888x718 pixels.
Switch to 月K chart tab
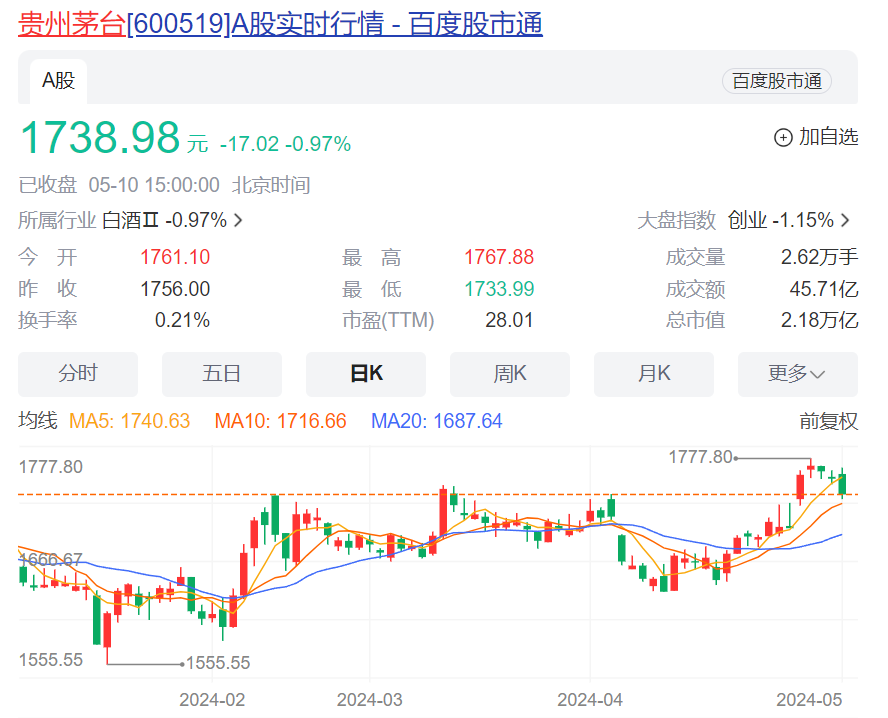tap(654, 374)
